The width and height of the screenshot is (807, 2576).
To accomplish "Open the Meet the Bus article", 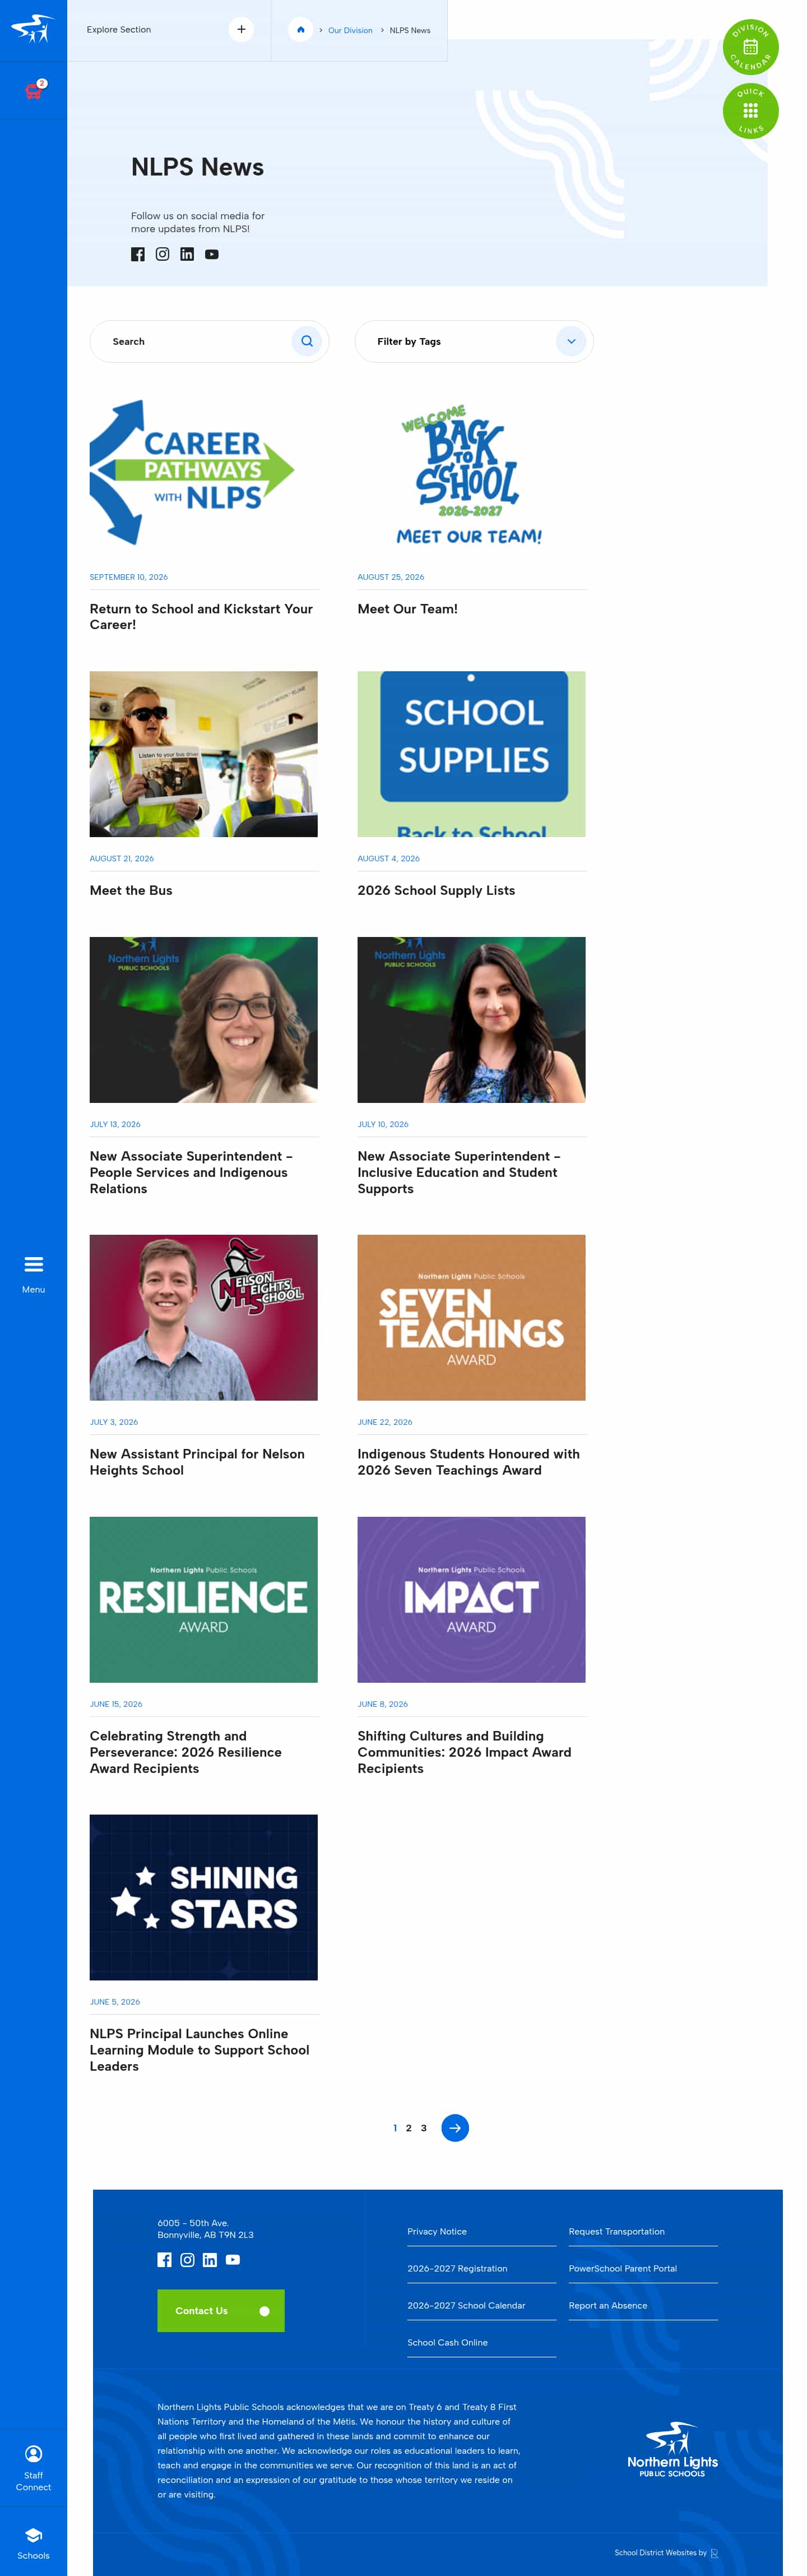I will click(x=131, y=890).
